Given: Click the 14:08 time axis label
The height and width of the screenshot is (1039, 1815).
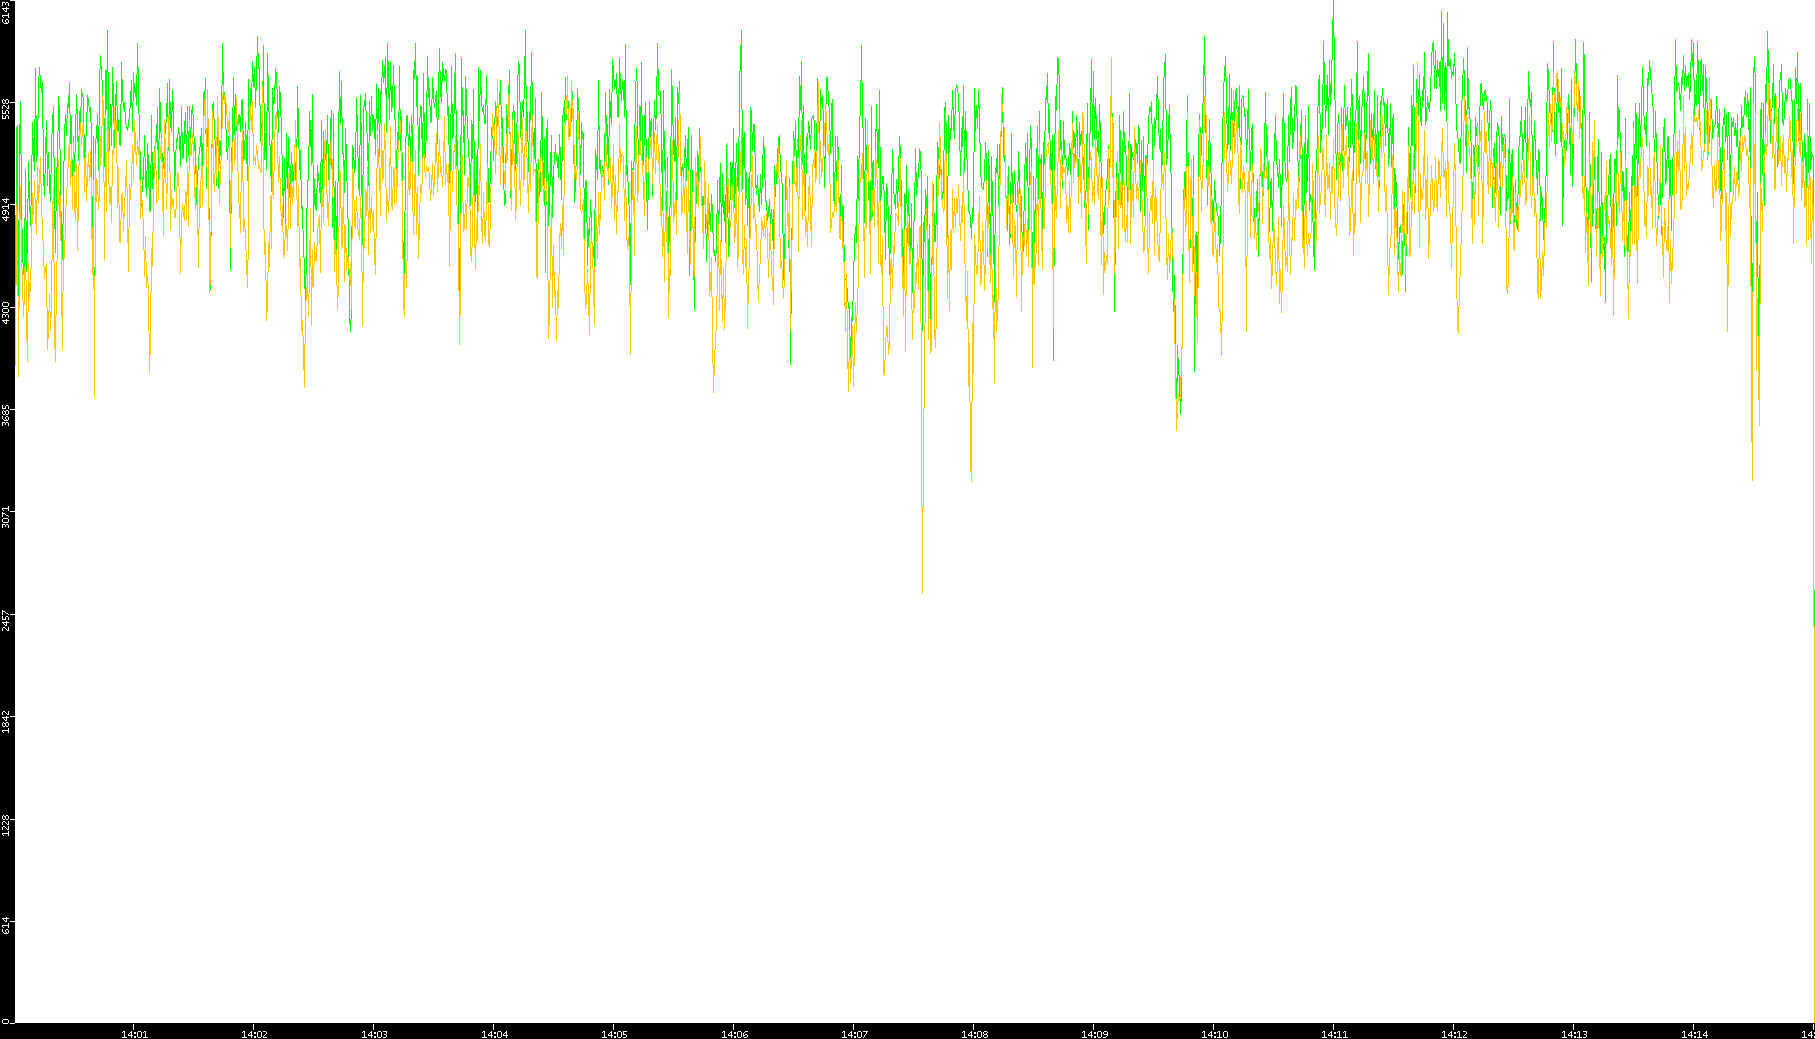Looking at the screenshot, I should [x=974, y=1034].
